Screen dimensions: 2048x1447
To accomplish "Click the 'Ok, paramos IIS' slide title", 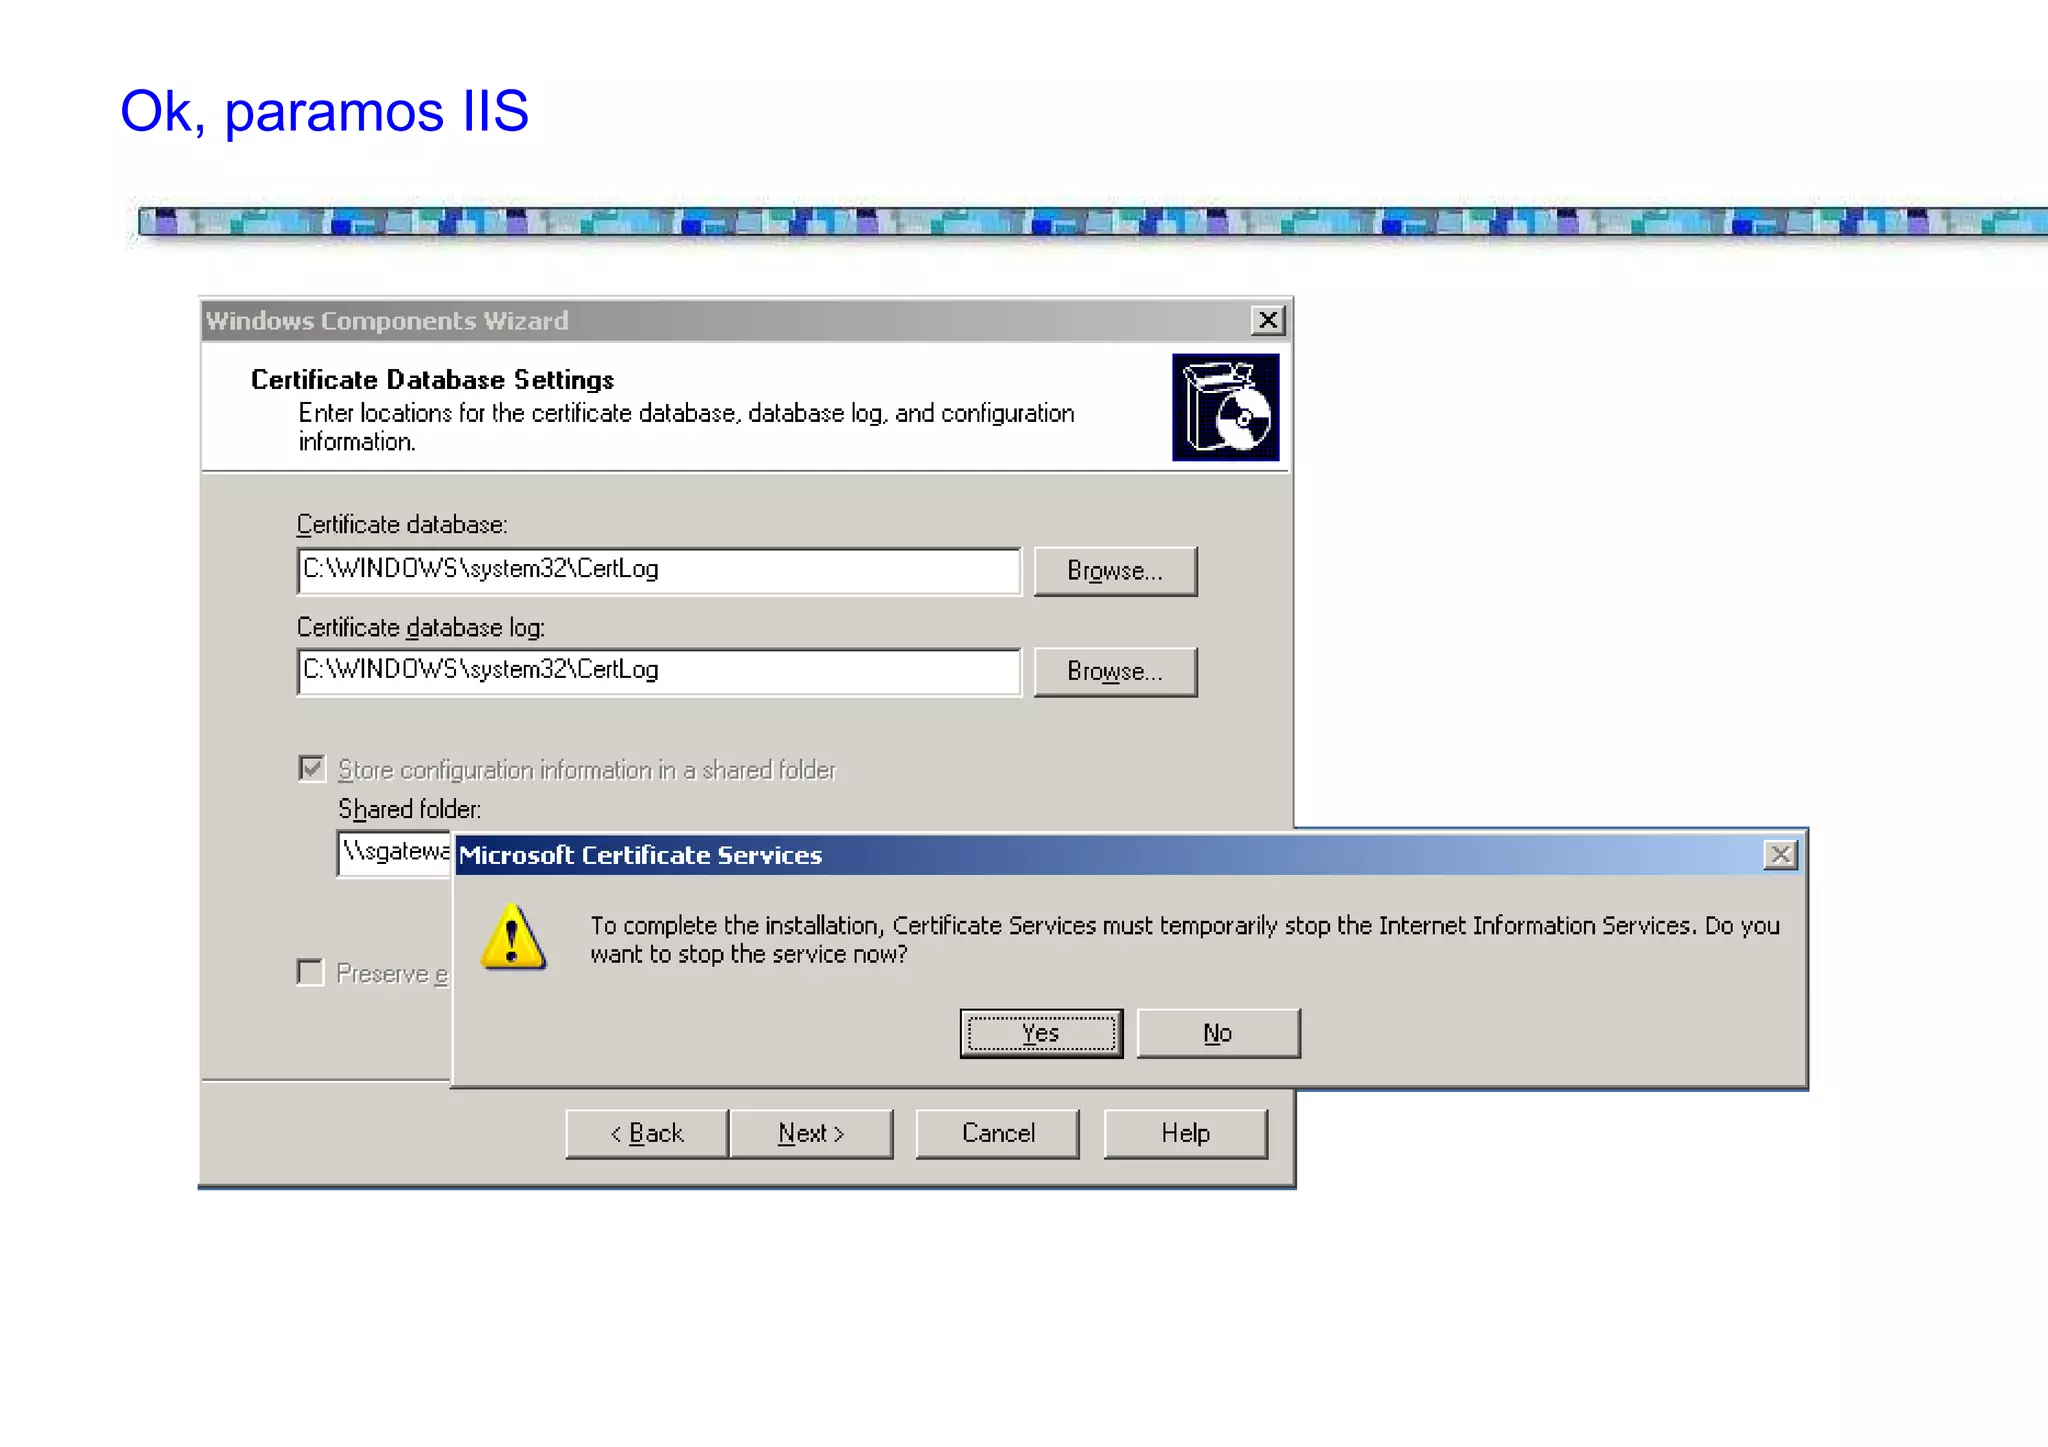I will point(324,111).
